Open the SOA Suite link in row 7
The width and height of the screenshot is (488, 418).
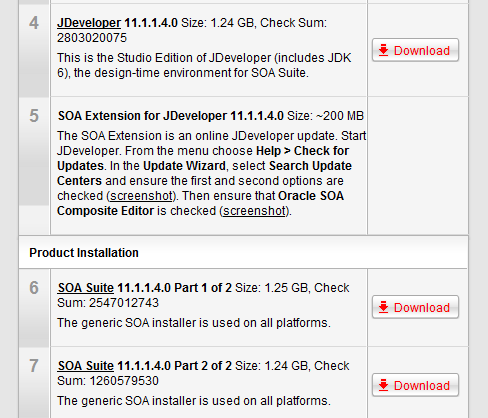click(86, 366)
